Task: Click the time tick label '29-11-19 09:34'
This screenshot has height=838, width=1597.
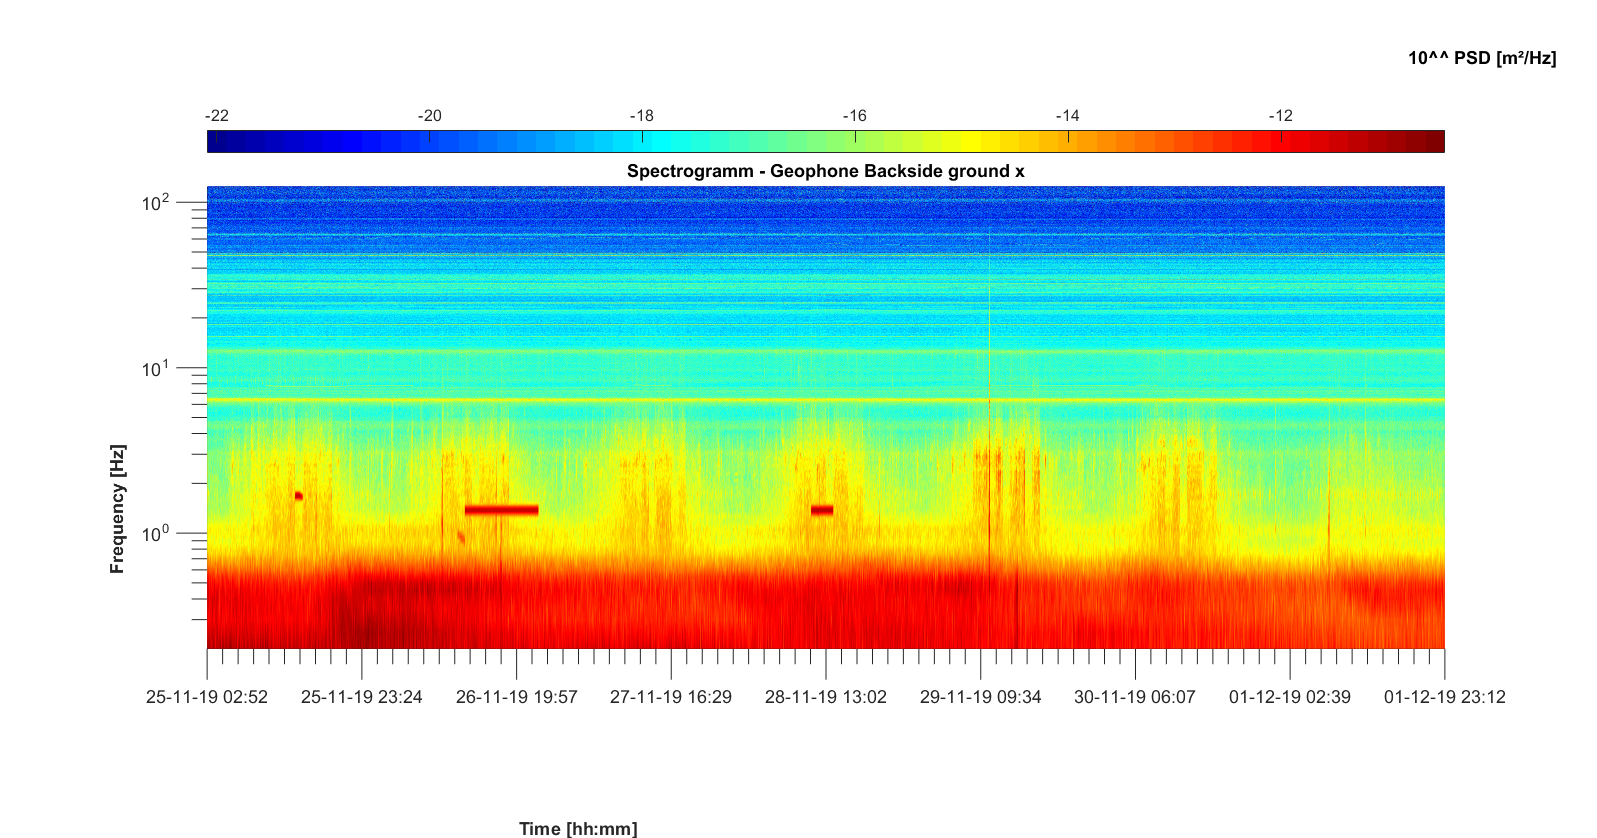Action: click(981, 697)
